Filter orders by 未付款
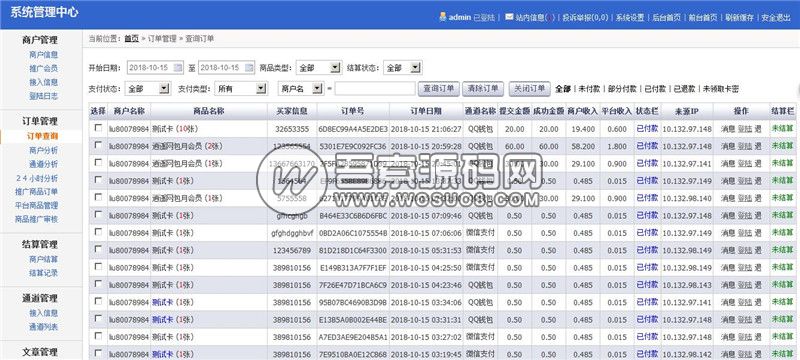 pyautogui.click(x=589, y=89)
